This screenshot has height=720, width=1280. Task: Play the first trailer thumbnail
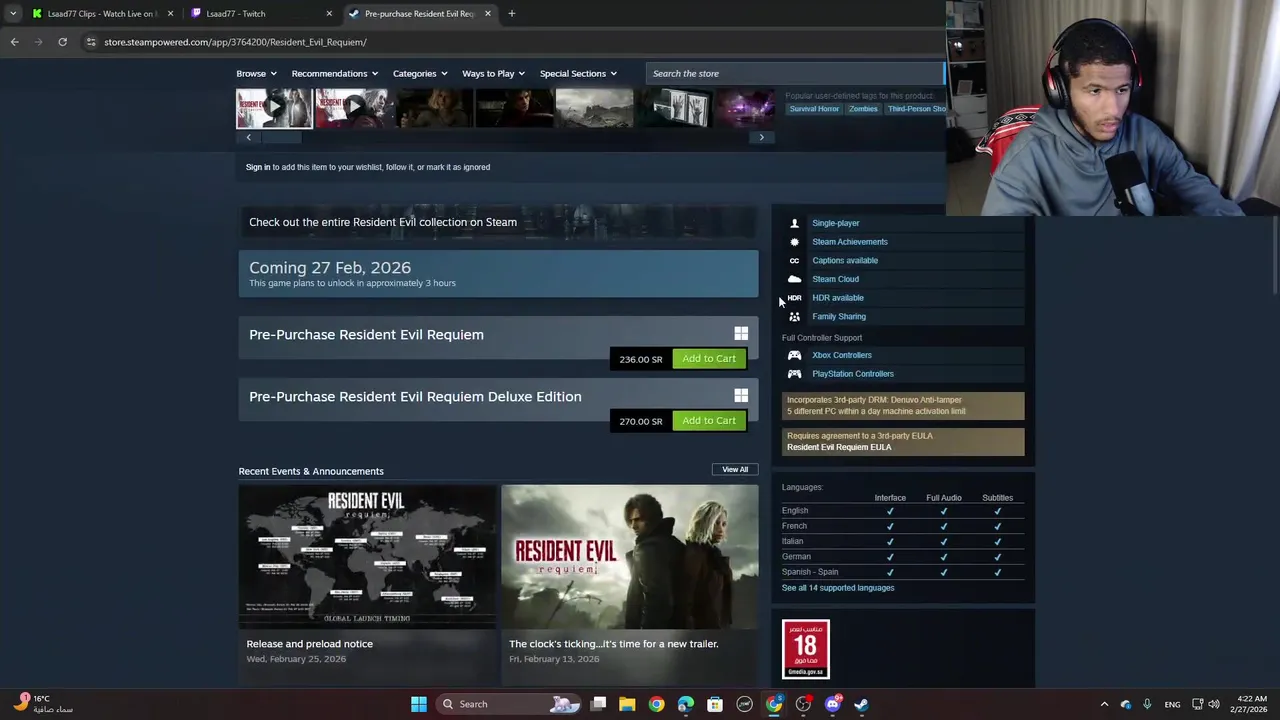pos(274,108)
